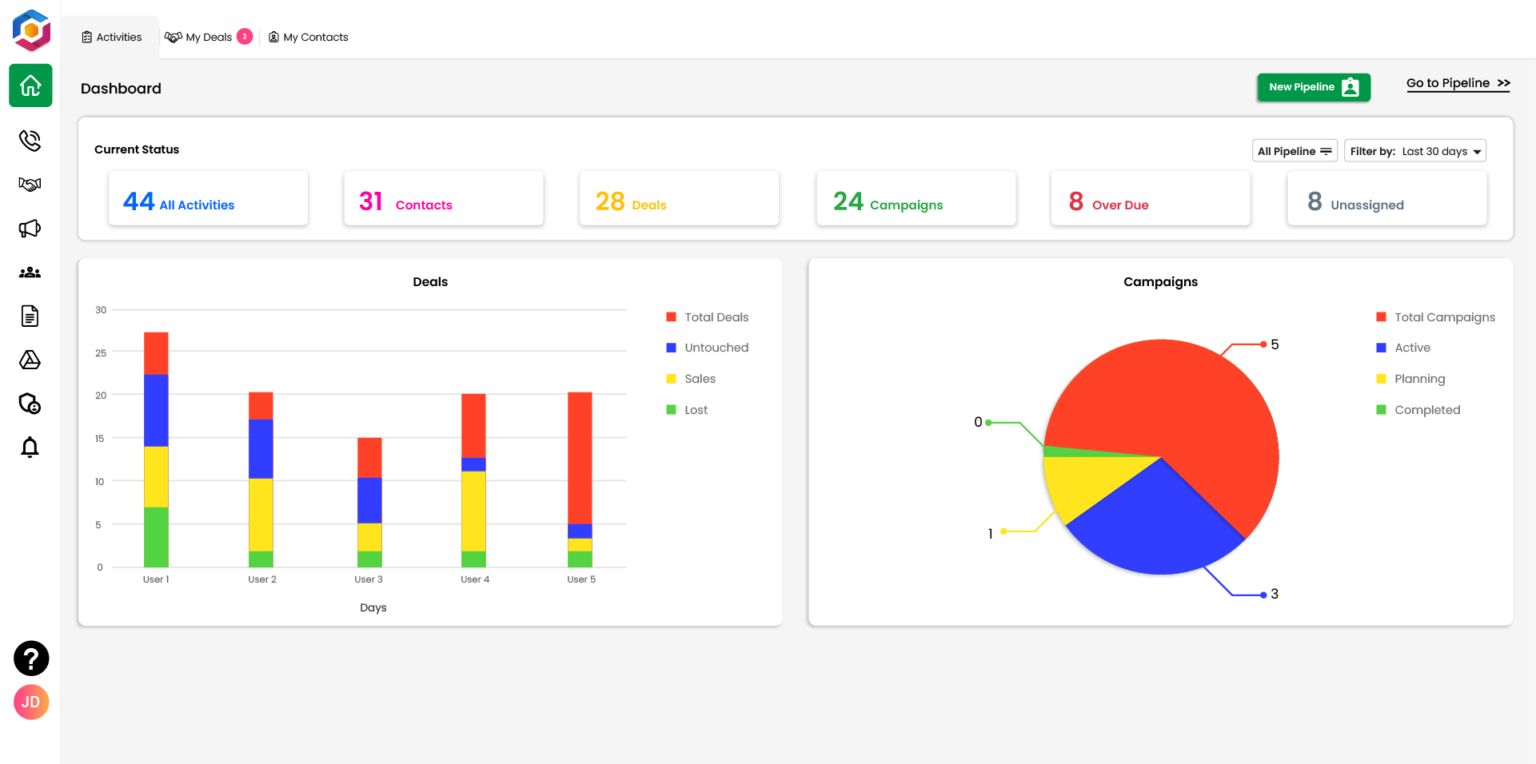Click the help question mark icon

(30, 658)
